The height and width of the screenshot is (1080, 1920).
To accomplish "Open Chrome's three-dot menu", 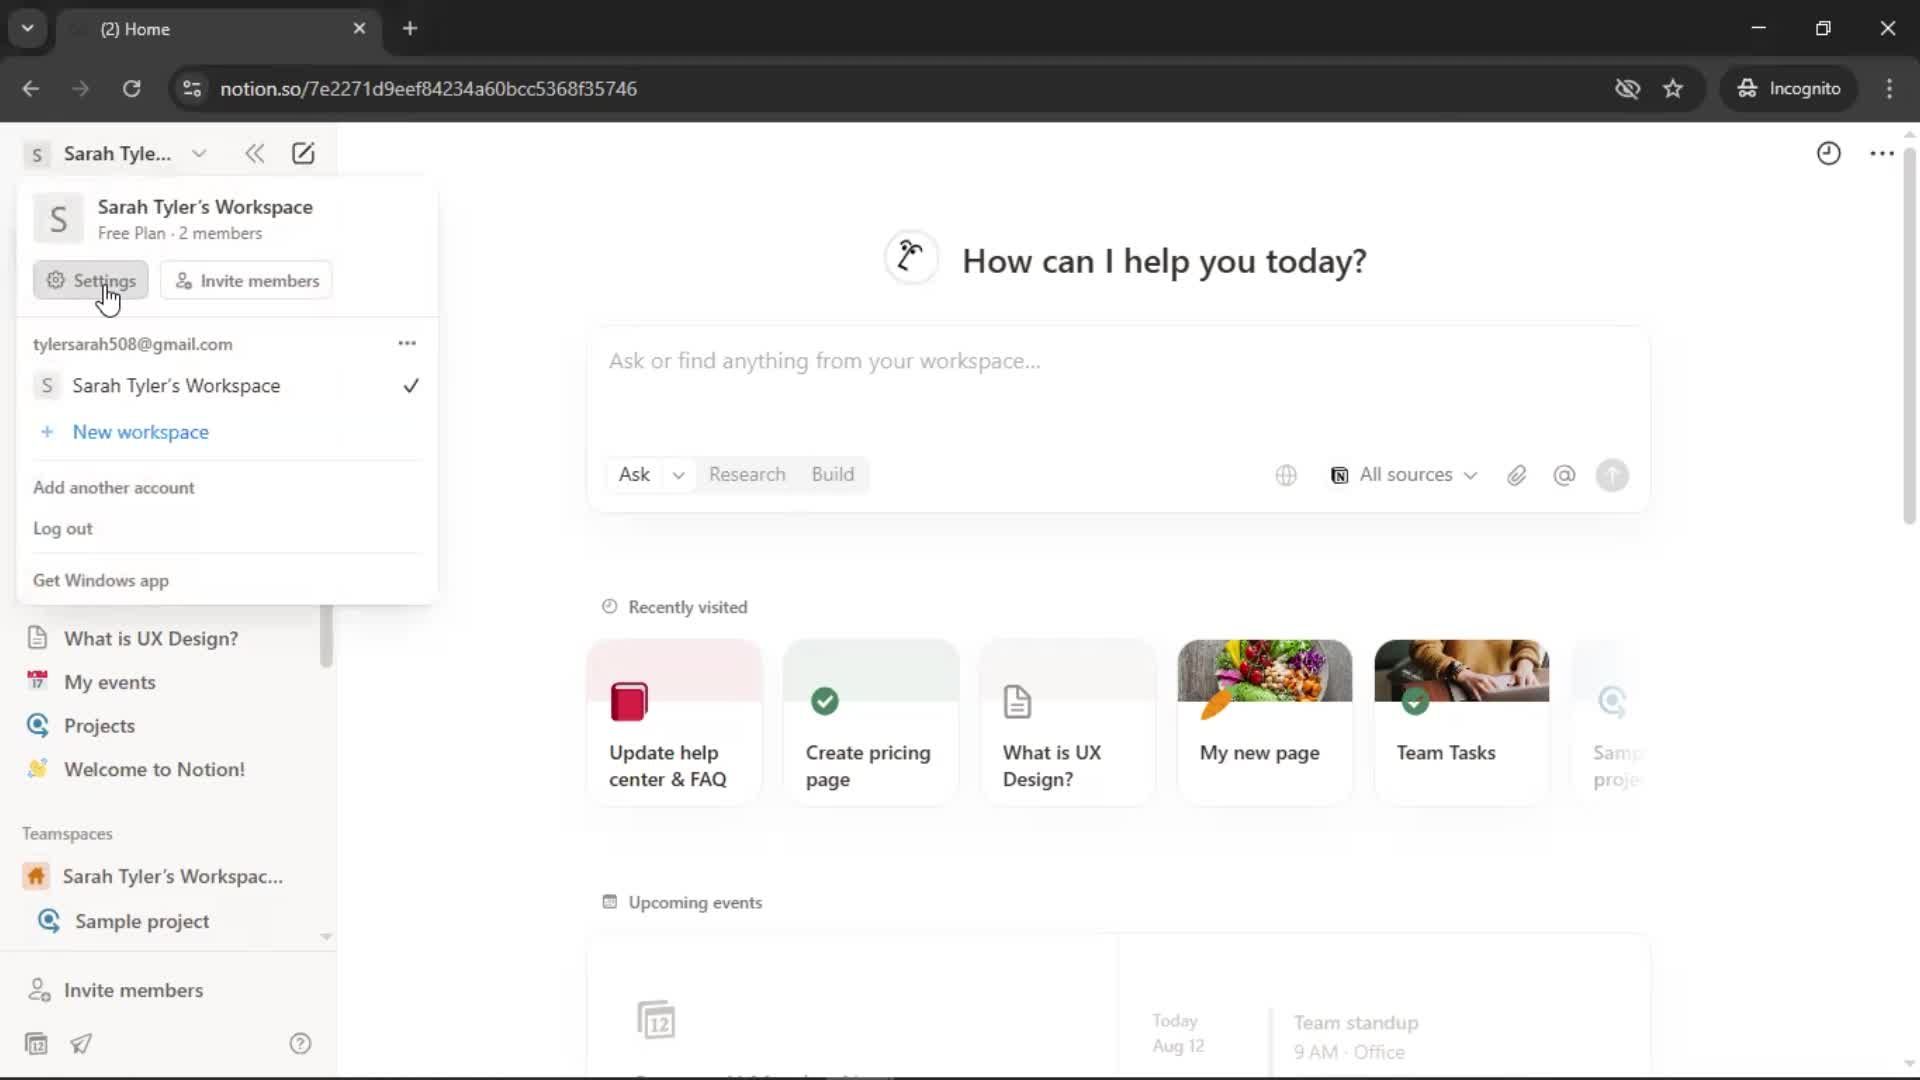I will (1889, 88).
